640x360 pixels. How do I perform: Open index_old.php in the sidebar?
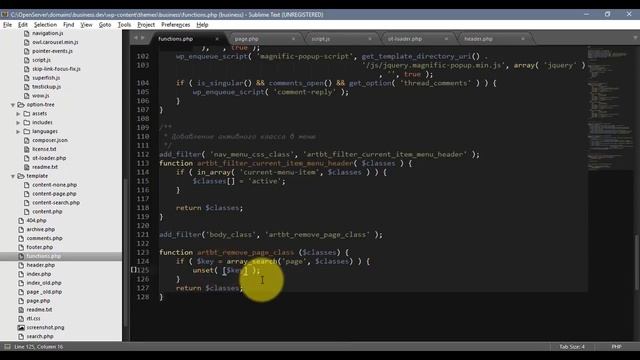coord(44,283)
